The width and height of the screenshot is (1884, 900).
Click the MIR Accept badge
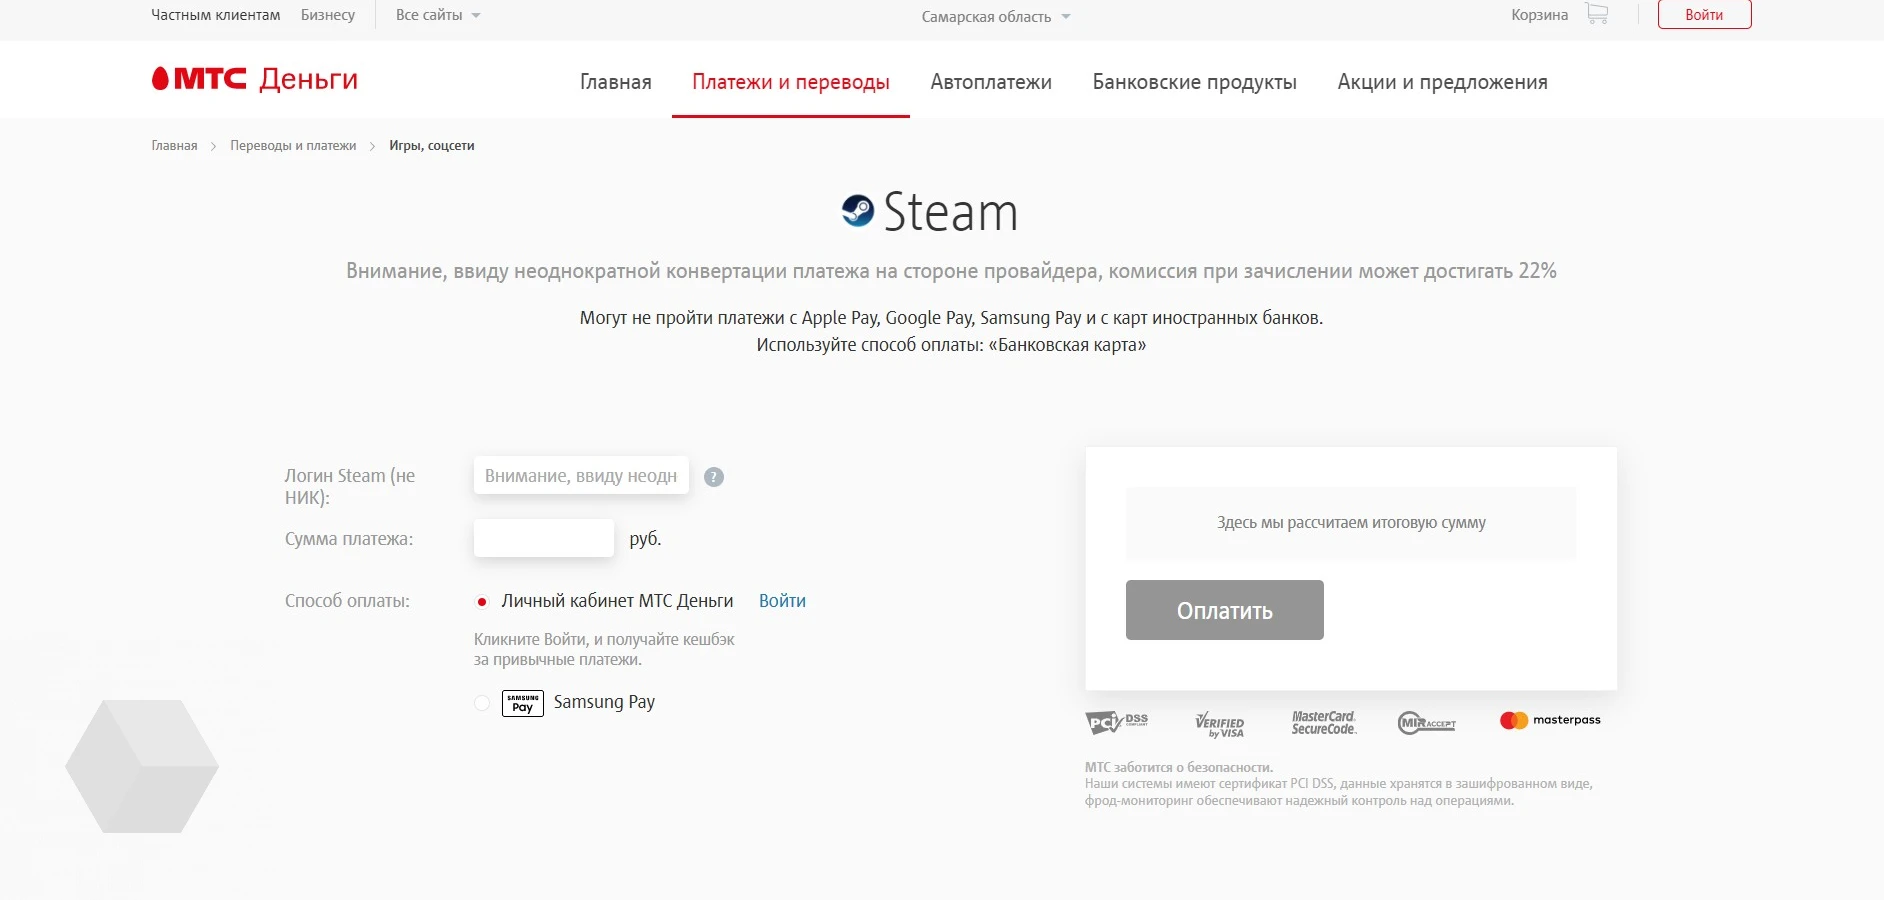point(1427,723)
